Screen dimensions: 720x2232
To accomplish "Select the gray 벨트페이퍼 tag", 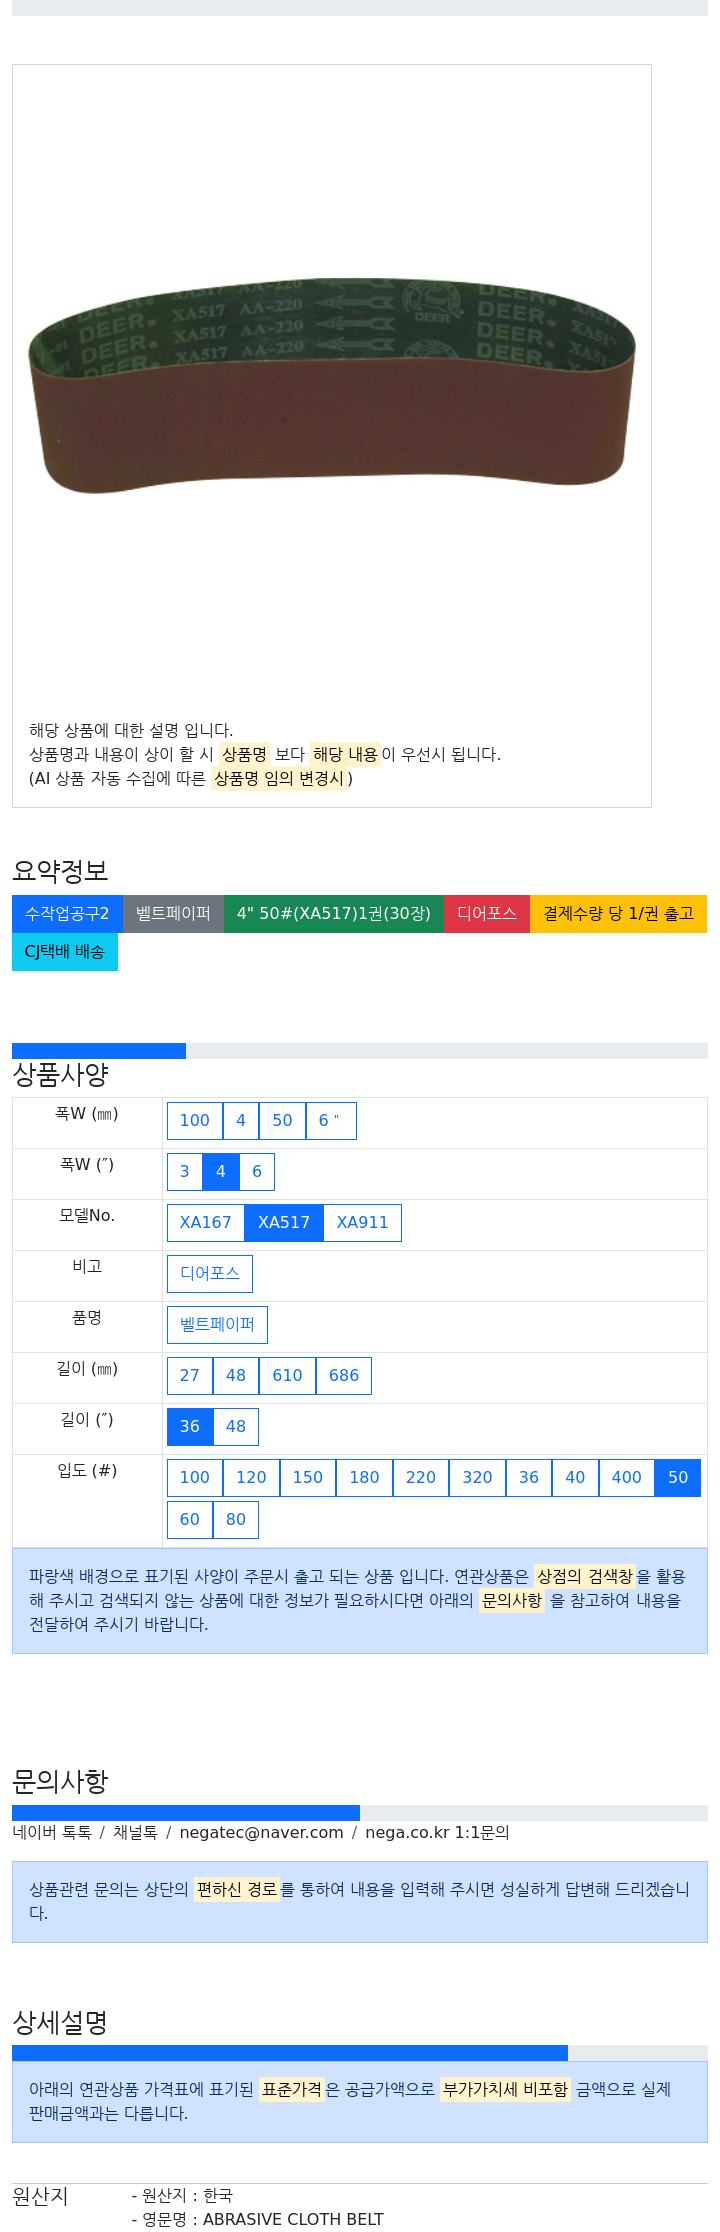I will [x=173, y=914].
